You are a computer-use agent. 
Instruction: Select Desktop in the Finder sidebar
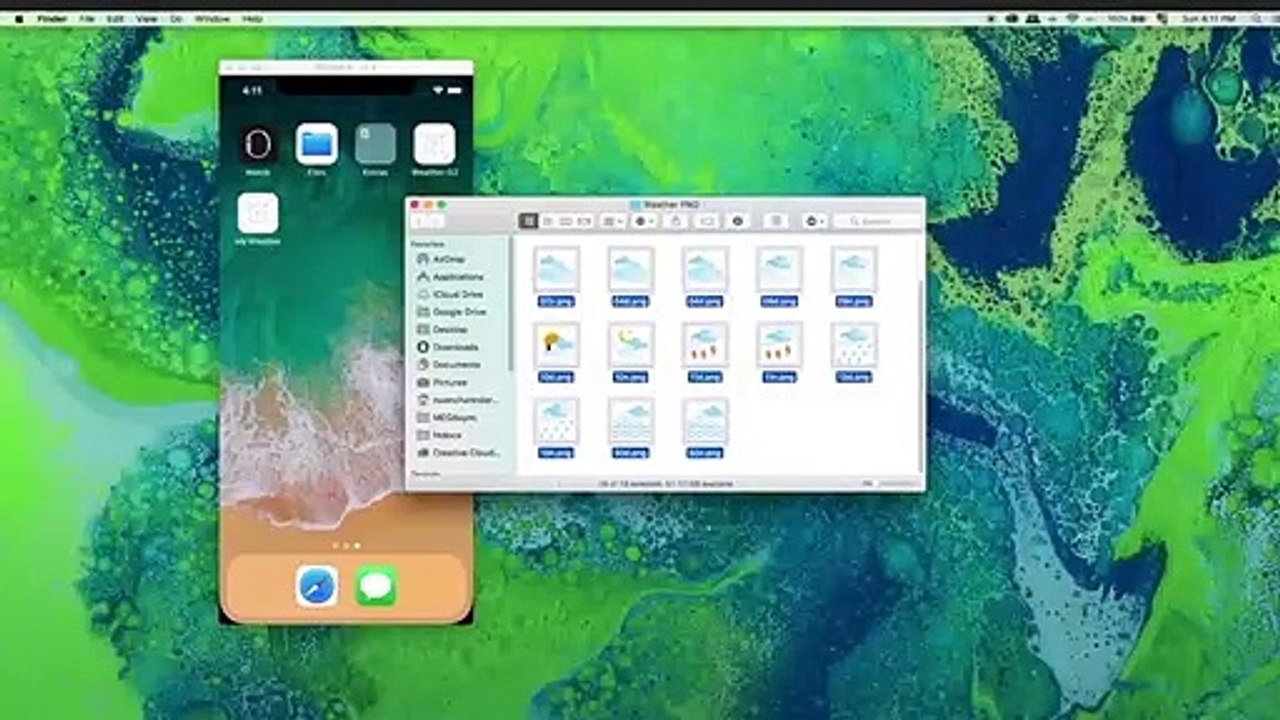(450, 330)
